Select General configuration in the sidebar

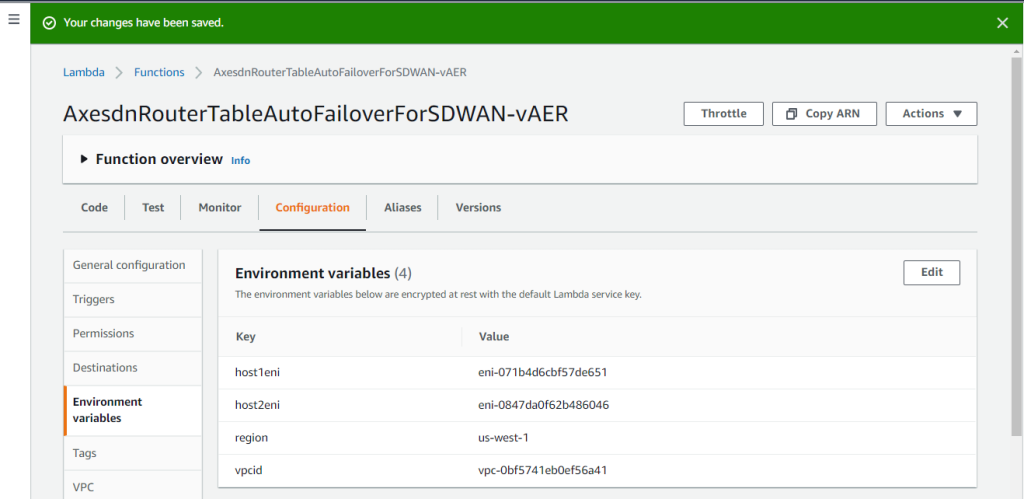129,265
